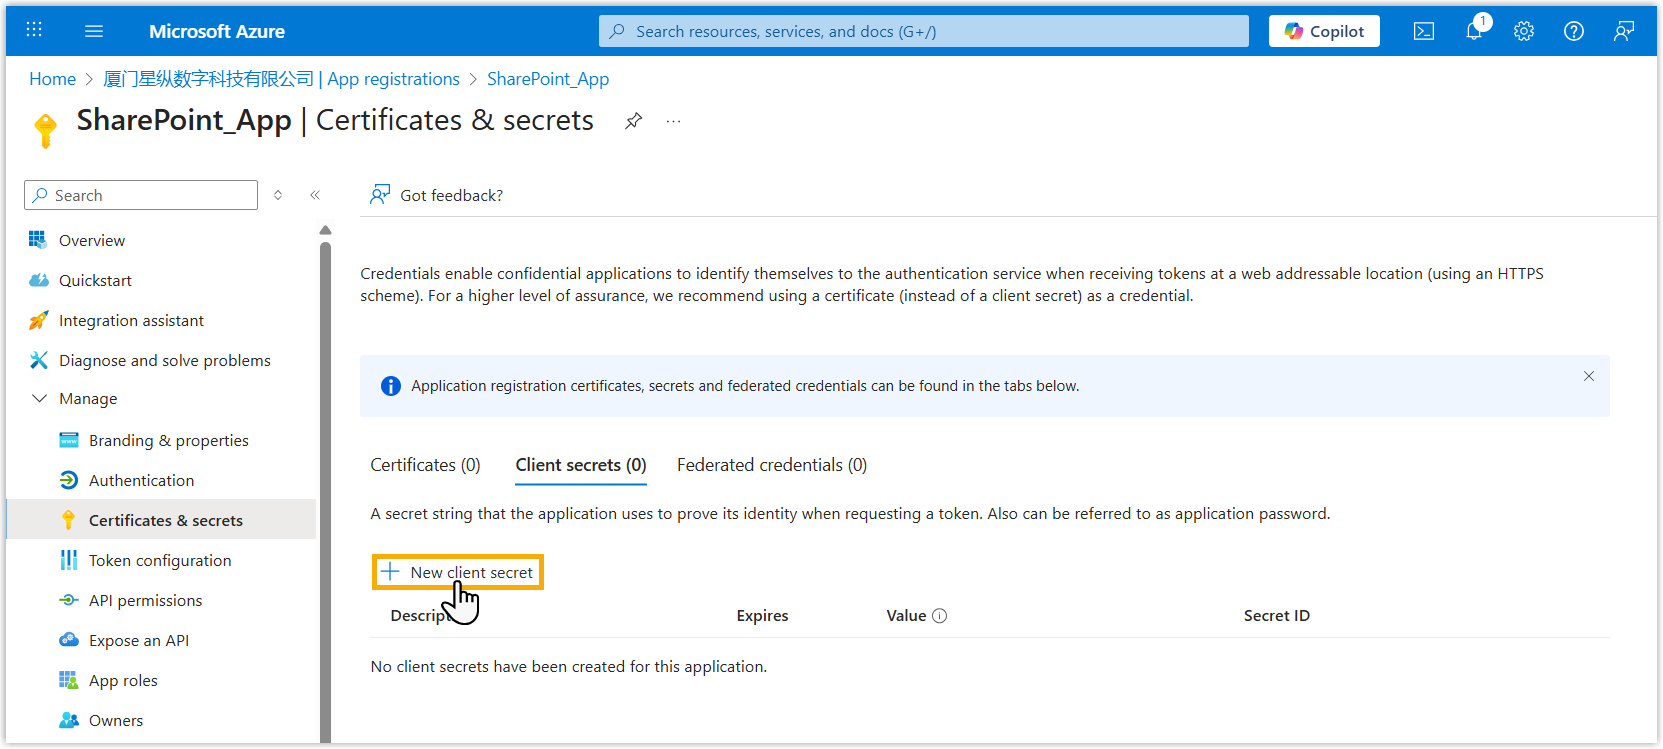Screen dimensions: 1663x749
Task: Open the portal hamburger menu
Action: click(94, 31)
